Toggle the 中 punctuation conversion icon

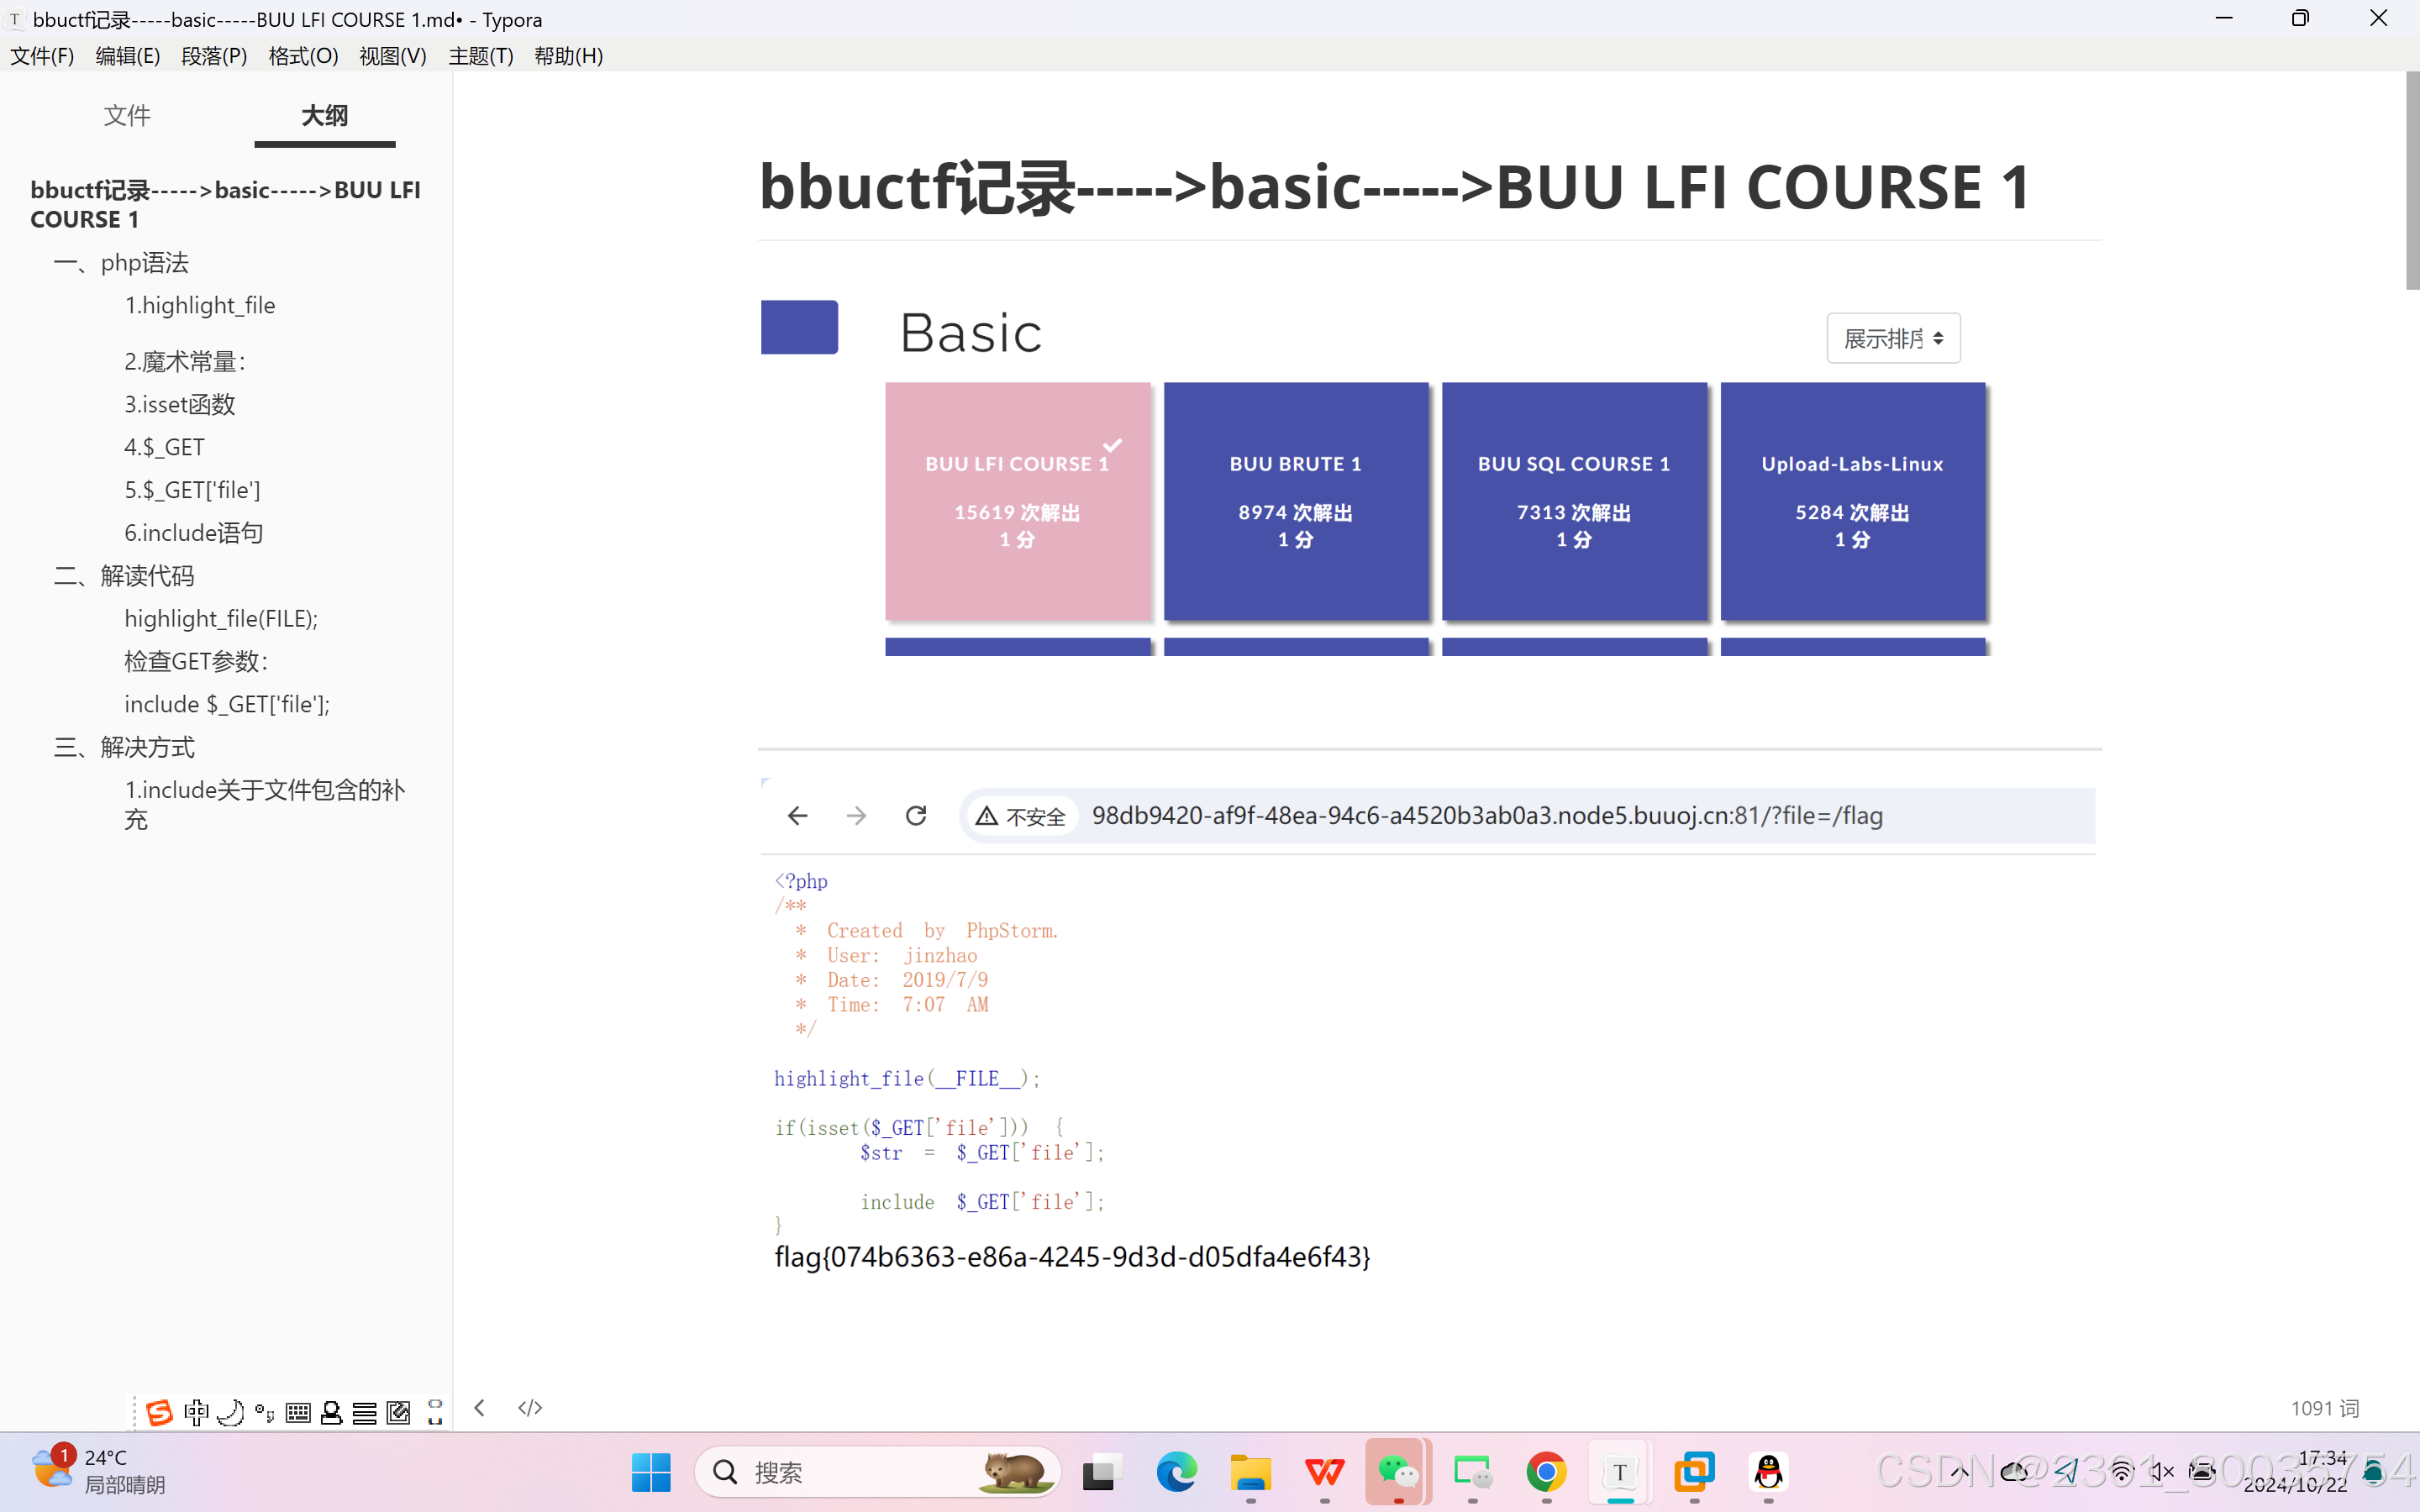click(x=197, y=1412)
